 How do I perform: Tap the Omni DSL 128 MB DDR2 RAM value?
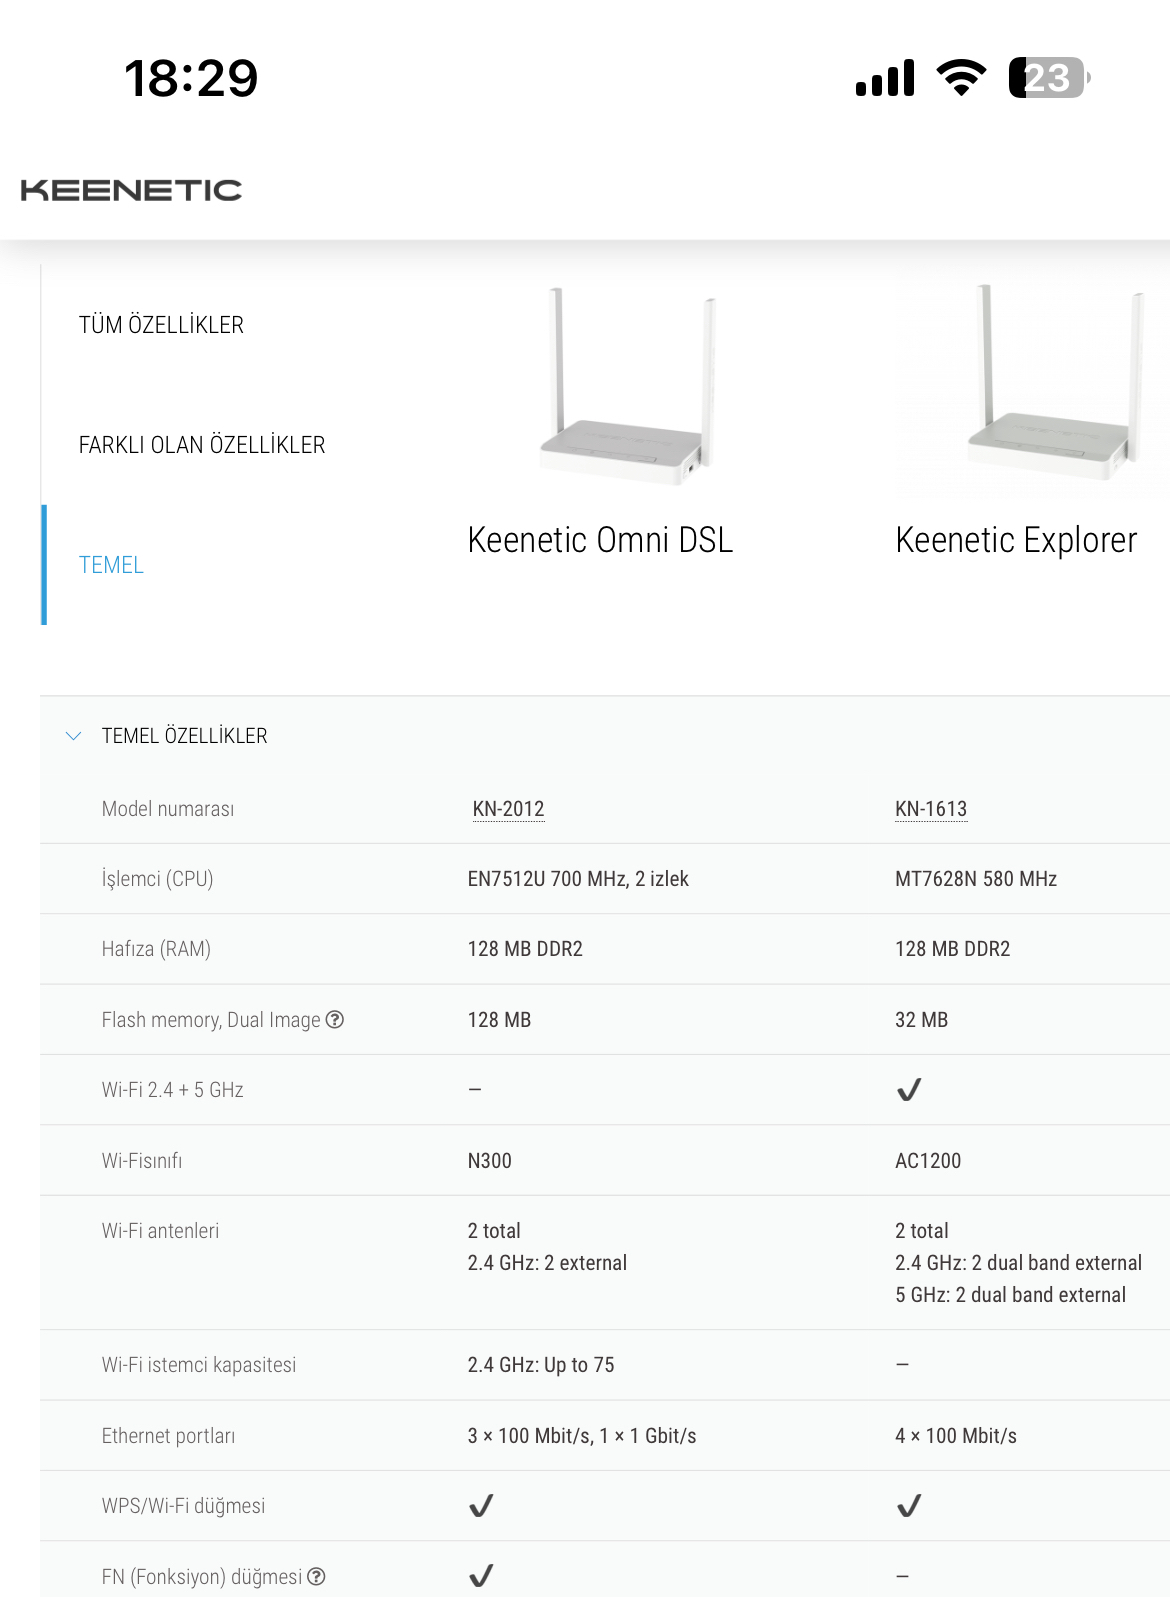pyautogui.click(x=525, y=949)
